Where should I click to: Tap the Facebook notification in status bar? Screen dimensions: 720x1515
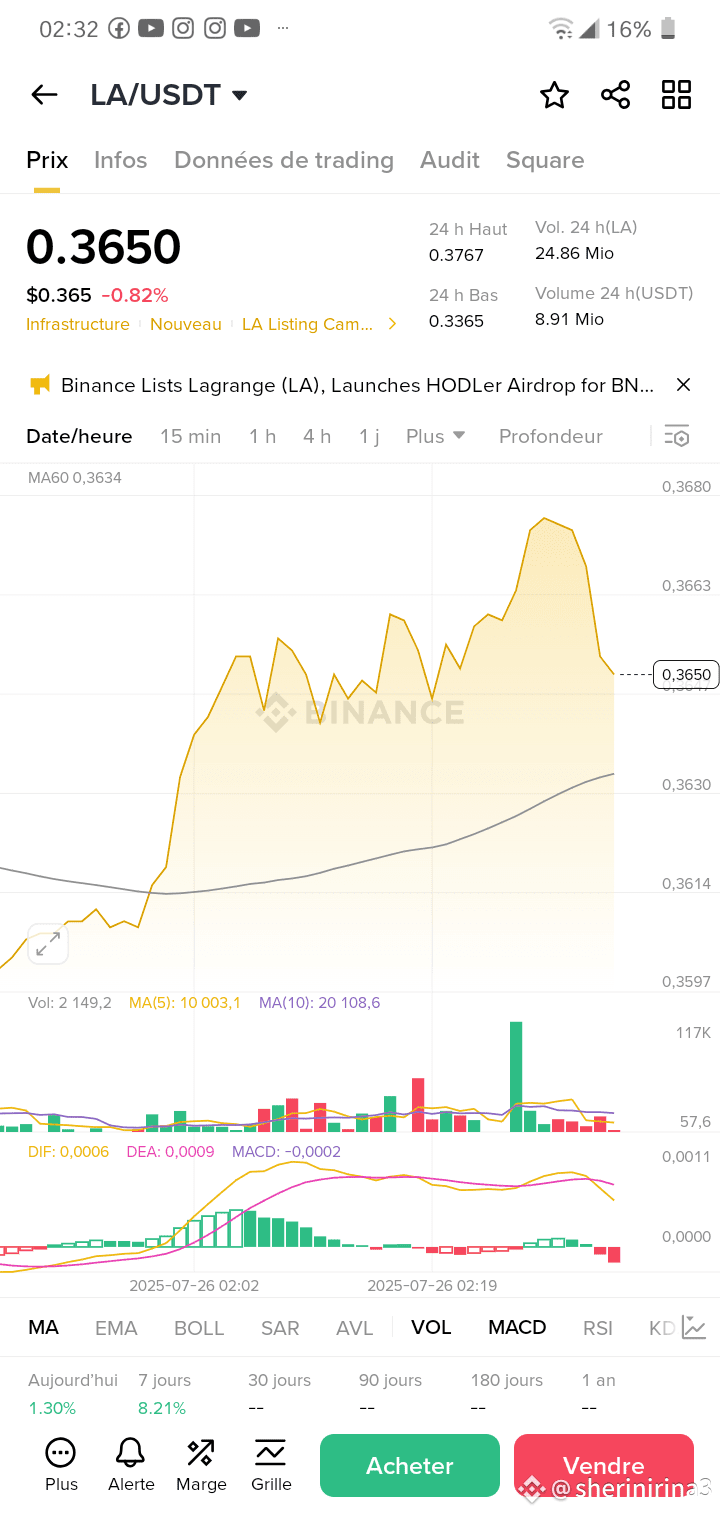tap(119, 29)
